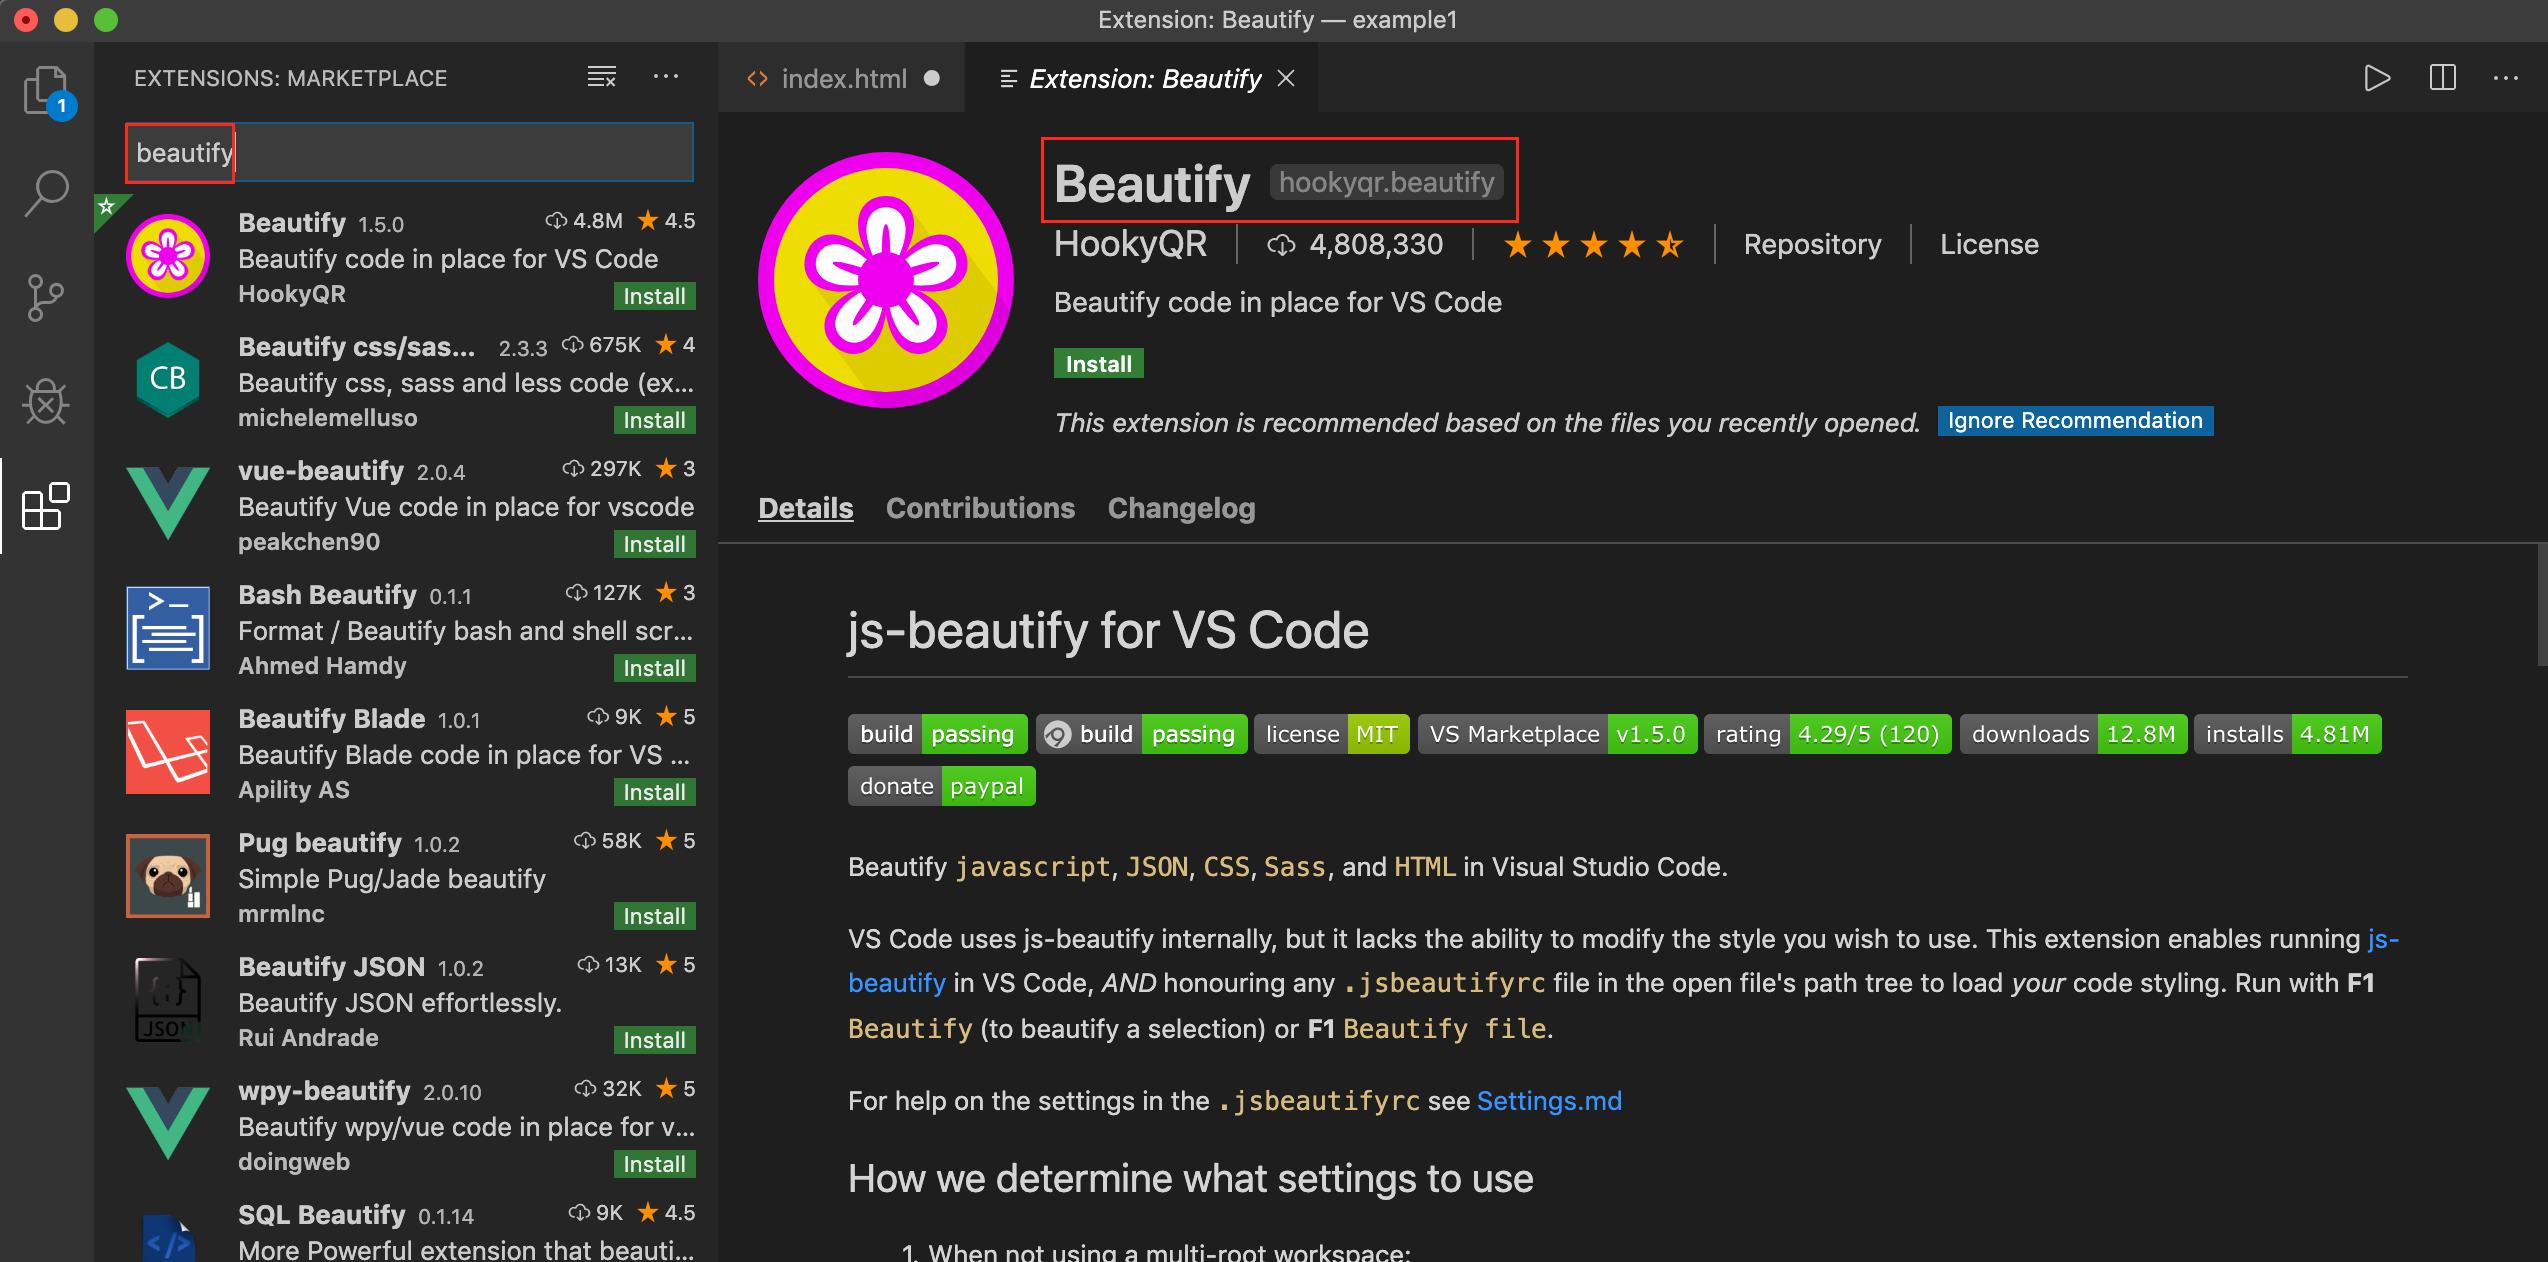Image resolution: width=2548 pixels, height=1262 pixels.
Task: Install Bash Beautify extension
Action: 654,669
